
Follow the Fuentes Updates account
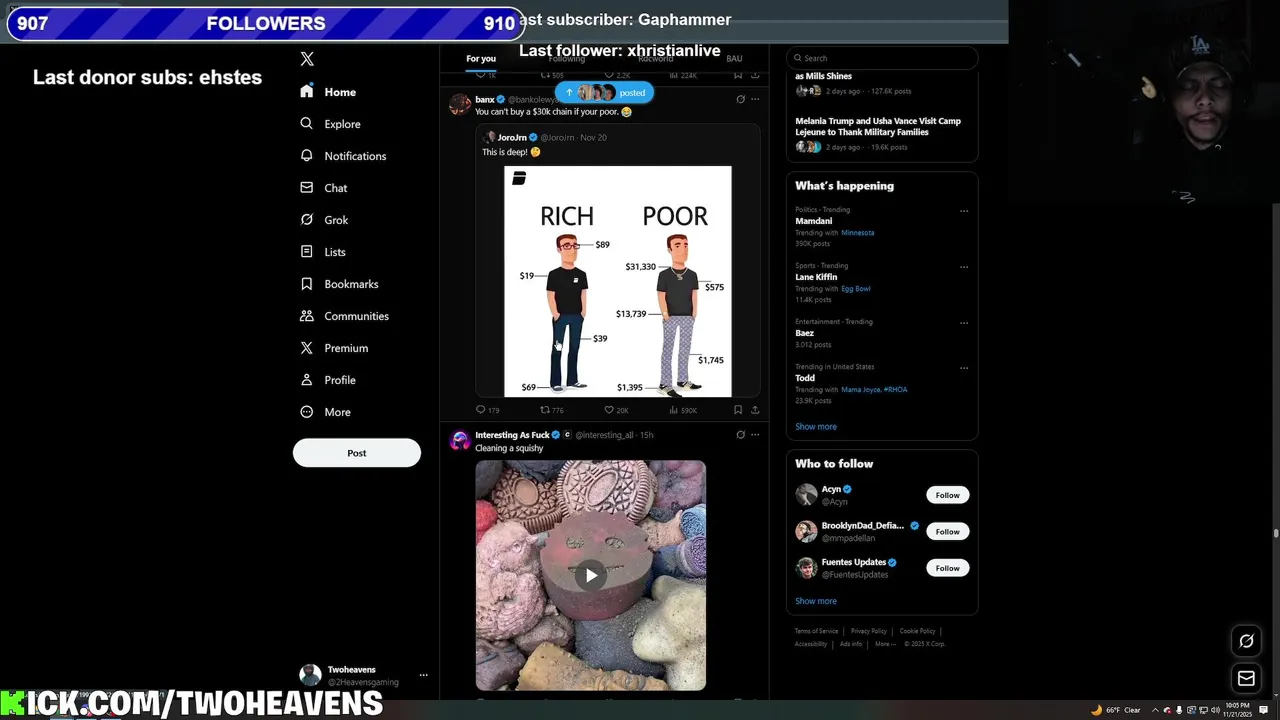tap(947, 568)
